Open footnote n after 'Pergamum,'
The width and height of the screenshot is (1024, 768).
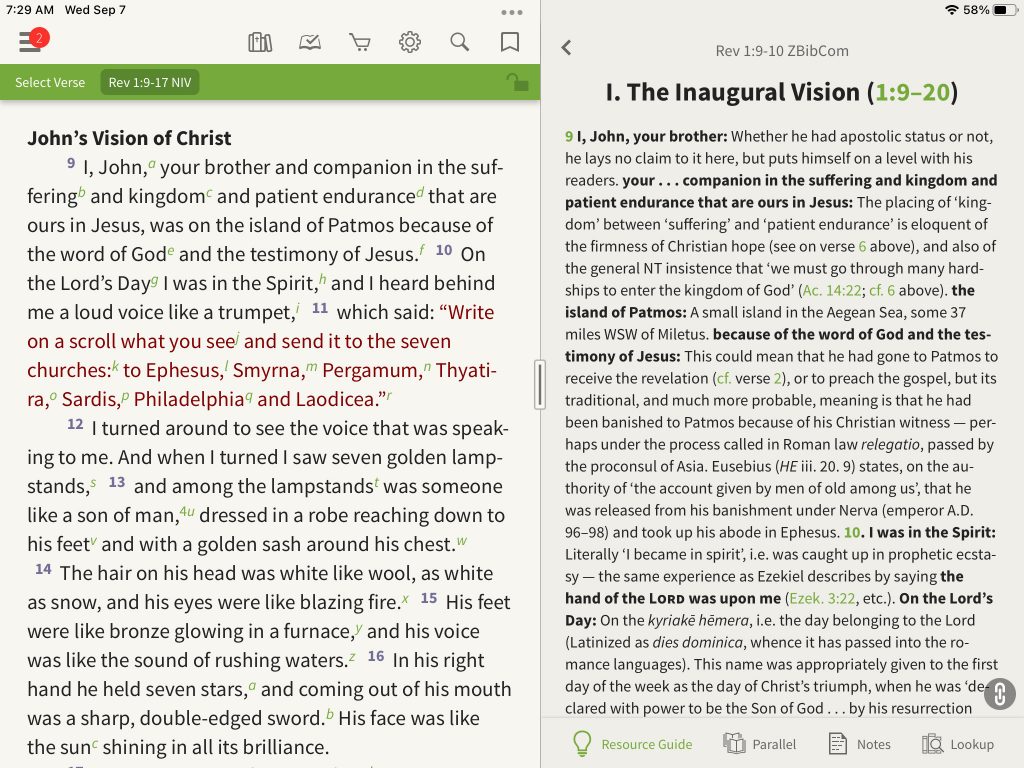click(427, 366)
